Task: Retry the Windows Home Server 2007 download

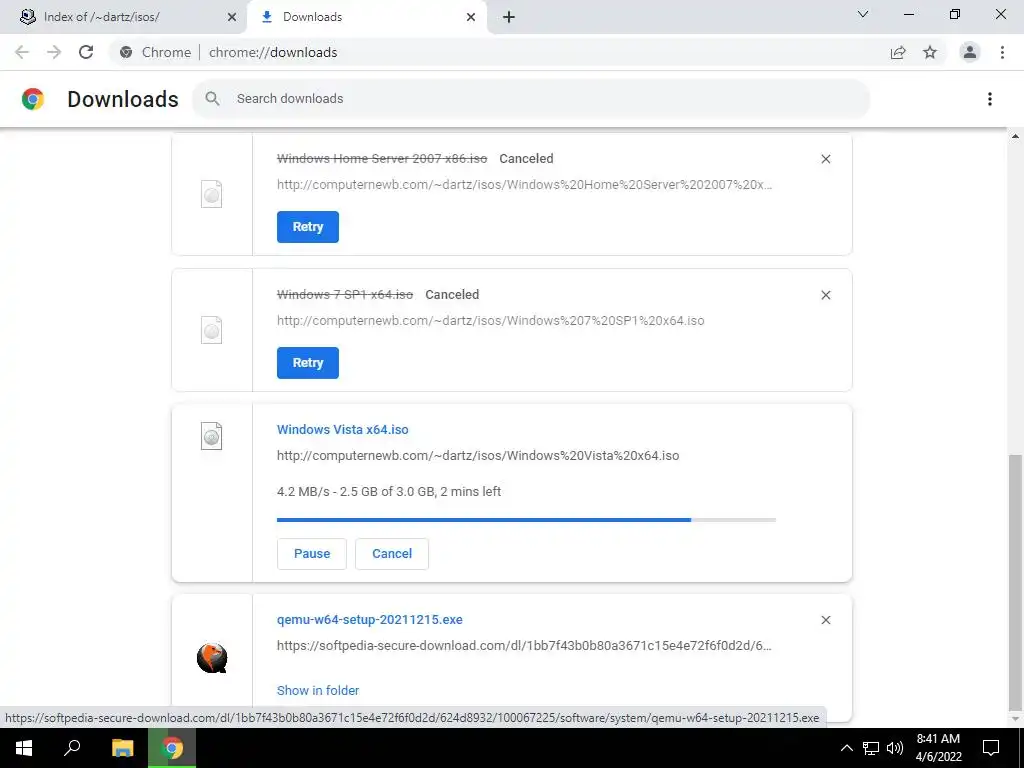Action: [x=308, y=227]
